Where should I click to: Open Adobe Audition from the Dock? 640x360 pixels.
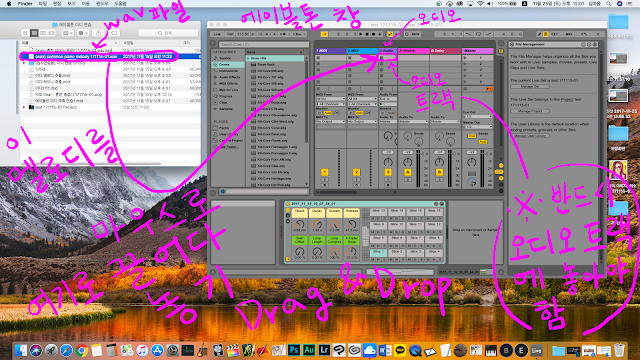tap(309, 350)
